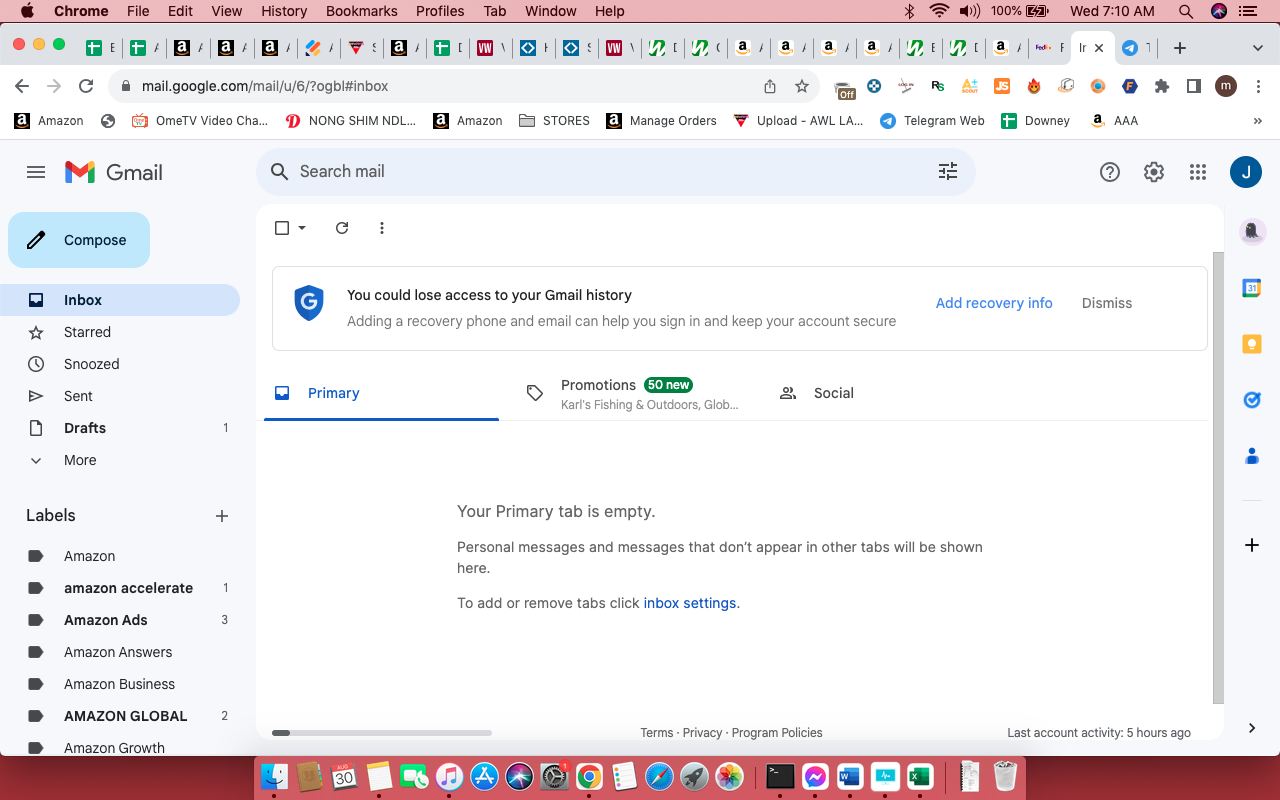Viewport: 1280px width, 800px height.
Task: Refresh the Gmail inbox list
Action: pos(342,228)
